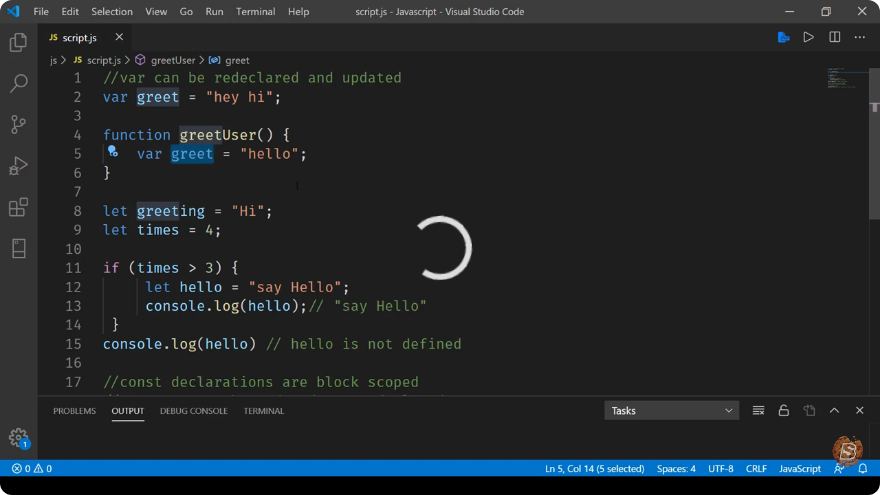Open More Actions ellipsis in editor
880x495 pixels.
coord(860,38)
